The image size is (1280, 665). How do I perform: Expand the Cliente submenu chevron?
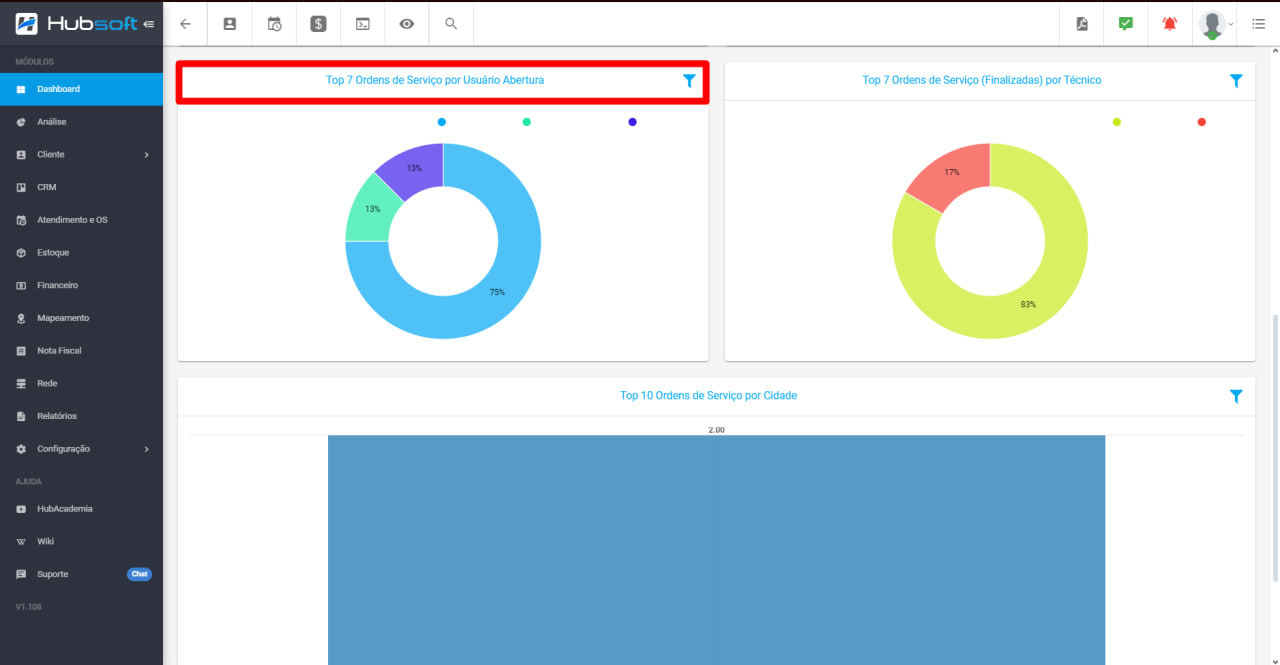[x=146, y=155]
